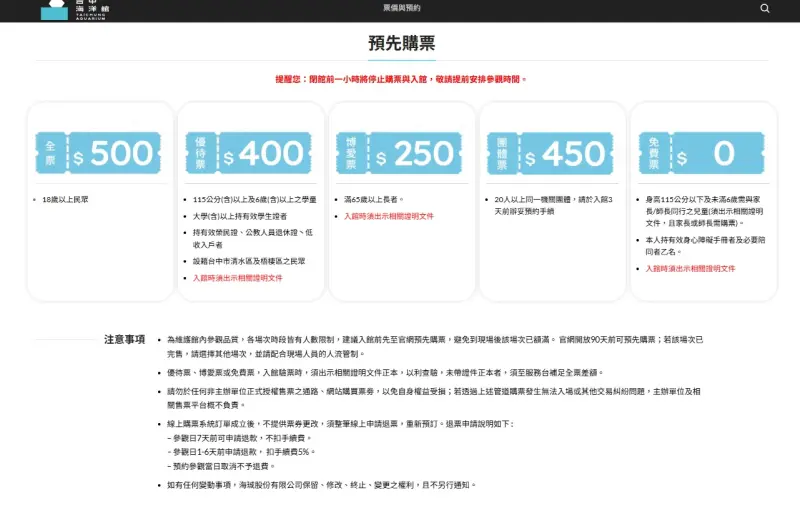Select the 免費票 $0 ticket badge
Screen dimensions: 800x511
click(x=702, y=153)
